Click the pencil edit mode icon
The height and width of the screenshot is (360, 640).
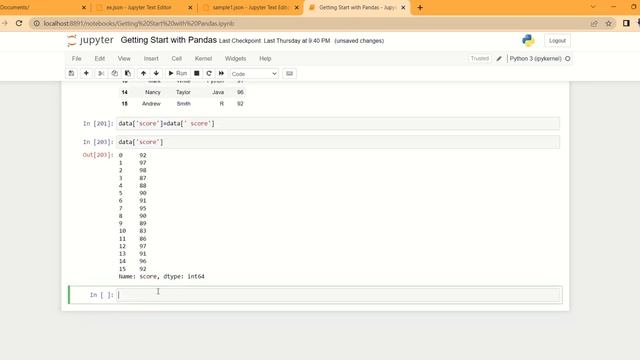tap(499, 59)
